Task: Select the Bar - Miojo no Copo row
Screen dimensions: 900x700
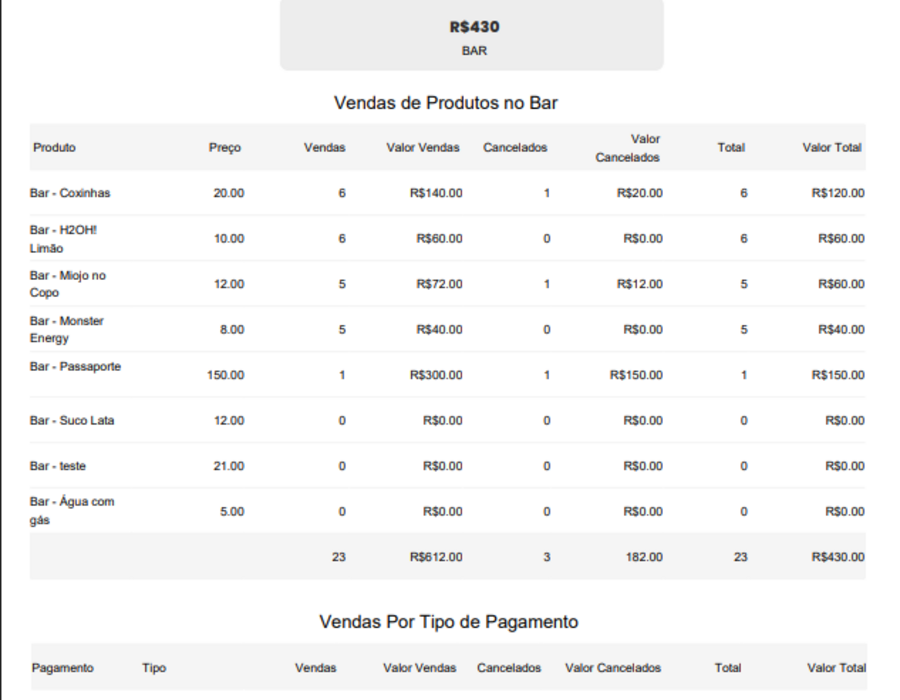Action: click(x=448, y=284)
